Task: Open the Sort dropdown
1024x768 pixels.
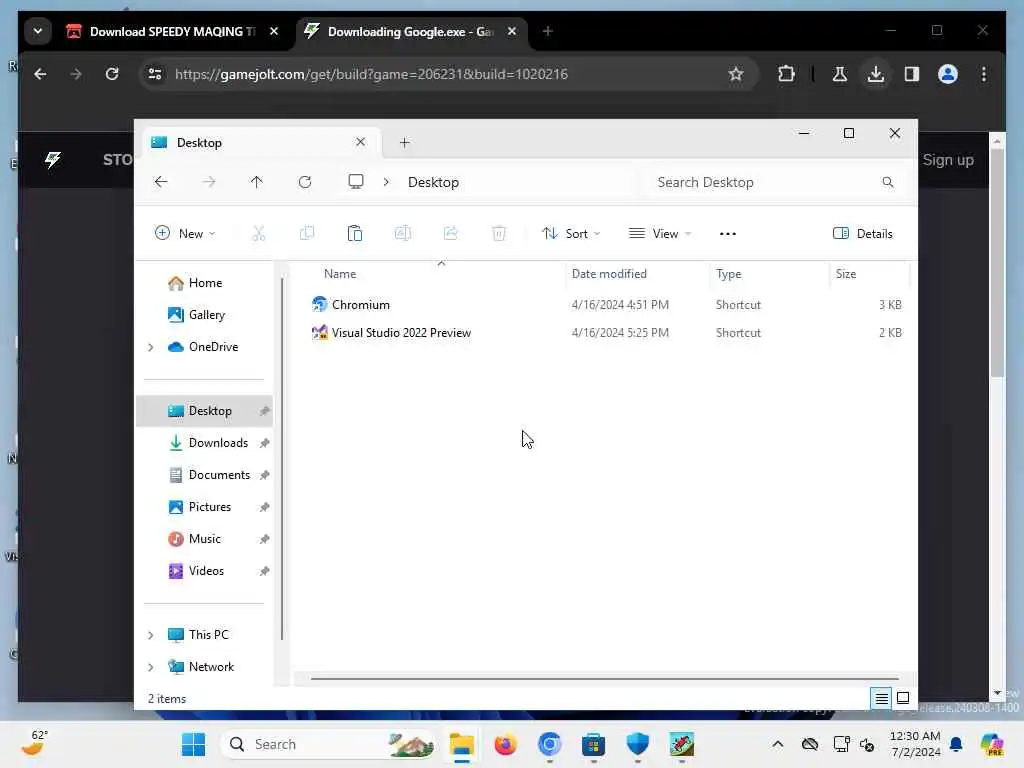Action: click(571, 234)
